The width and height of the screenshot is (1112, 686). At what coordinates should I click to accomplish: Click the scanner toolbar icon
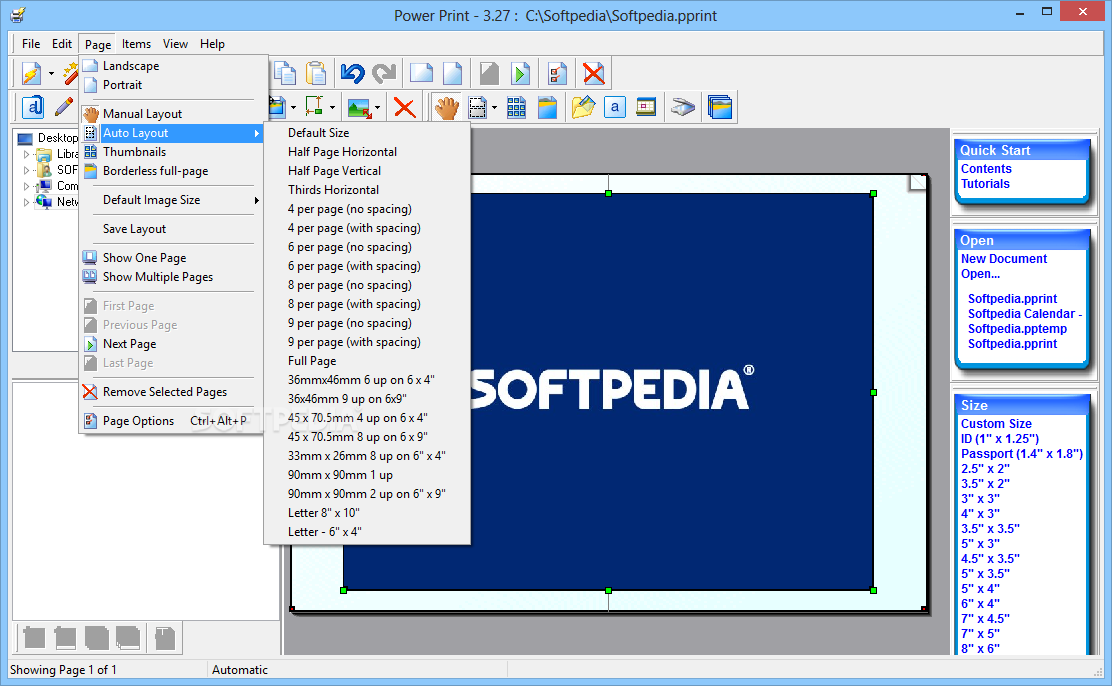683,108
